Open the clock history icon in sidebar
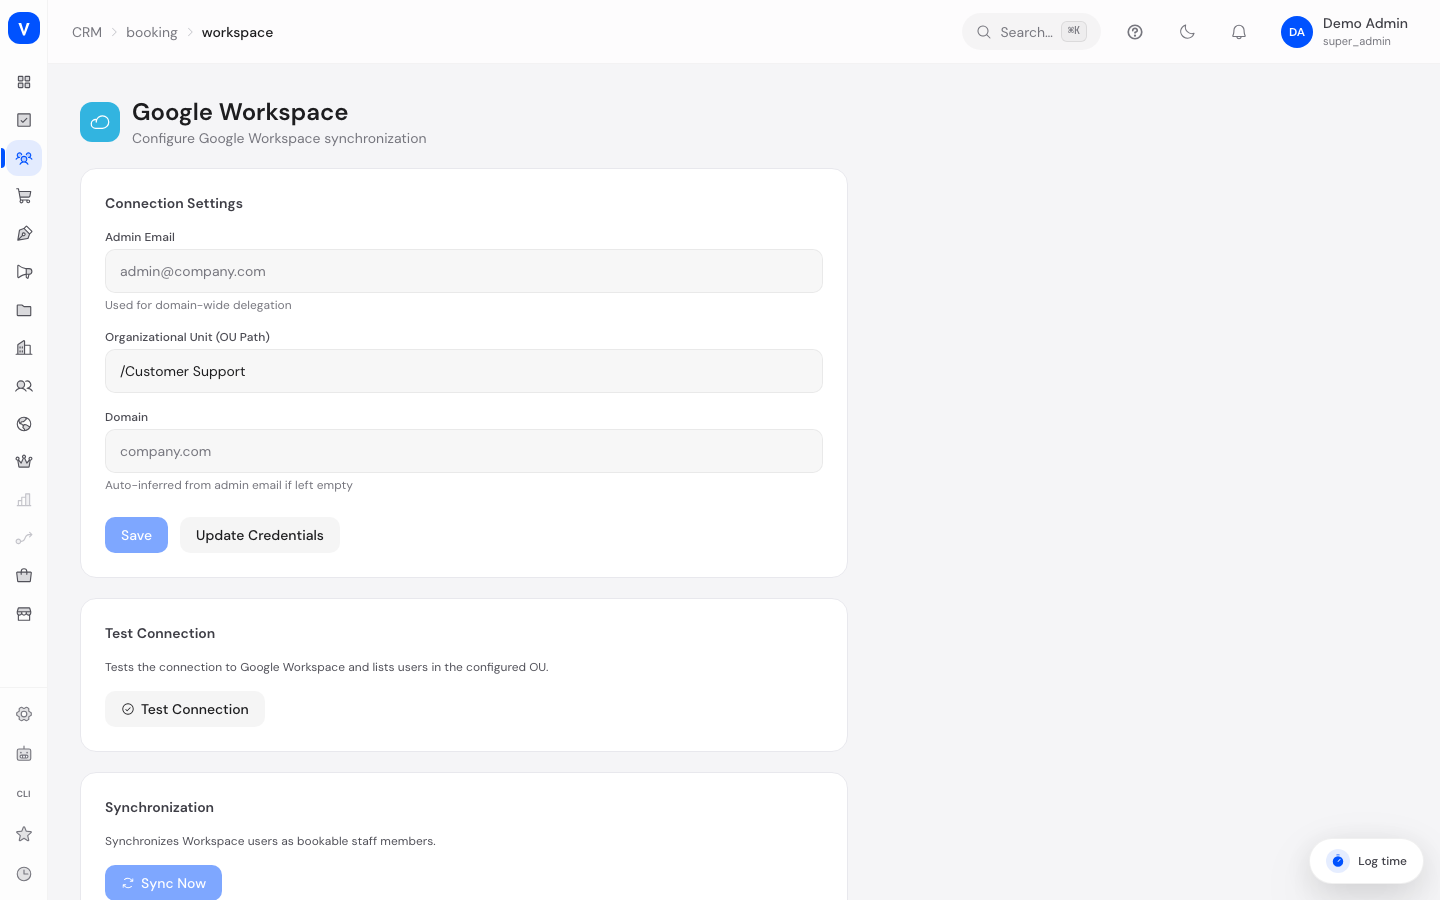 click(24, 874)
